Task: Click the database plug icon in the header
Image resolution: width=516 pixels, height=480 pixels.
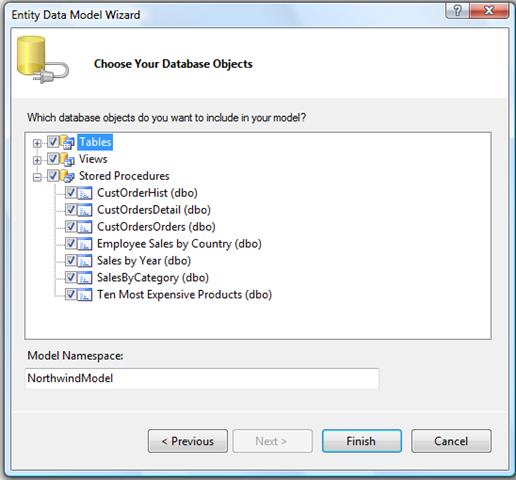Action: tap(43, 60)
